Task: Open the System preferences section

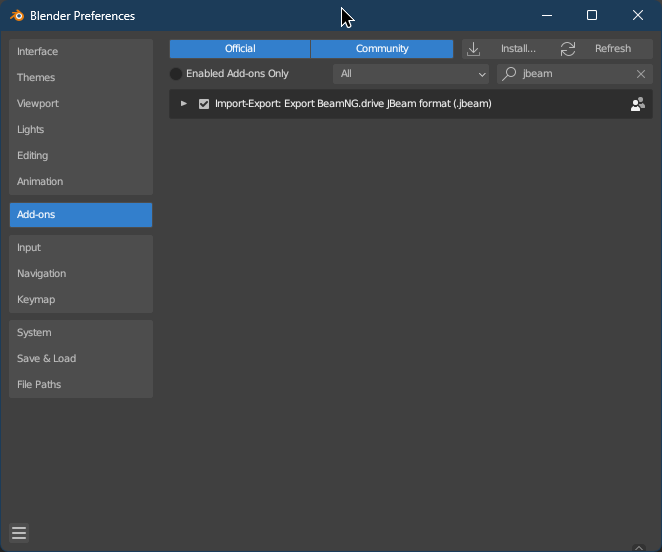Action: pyautogui.click(x=81, y=332)
